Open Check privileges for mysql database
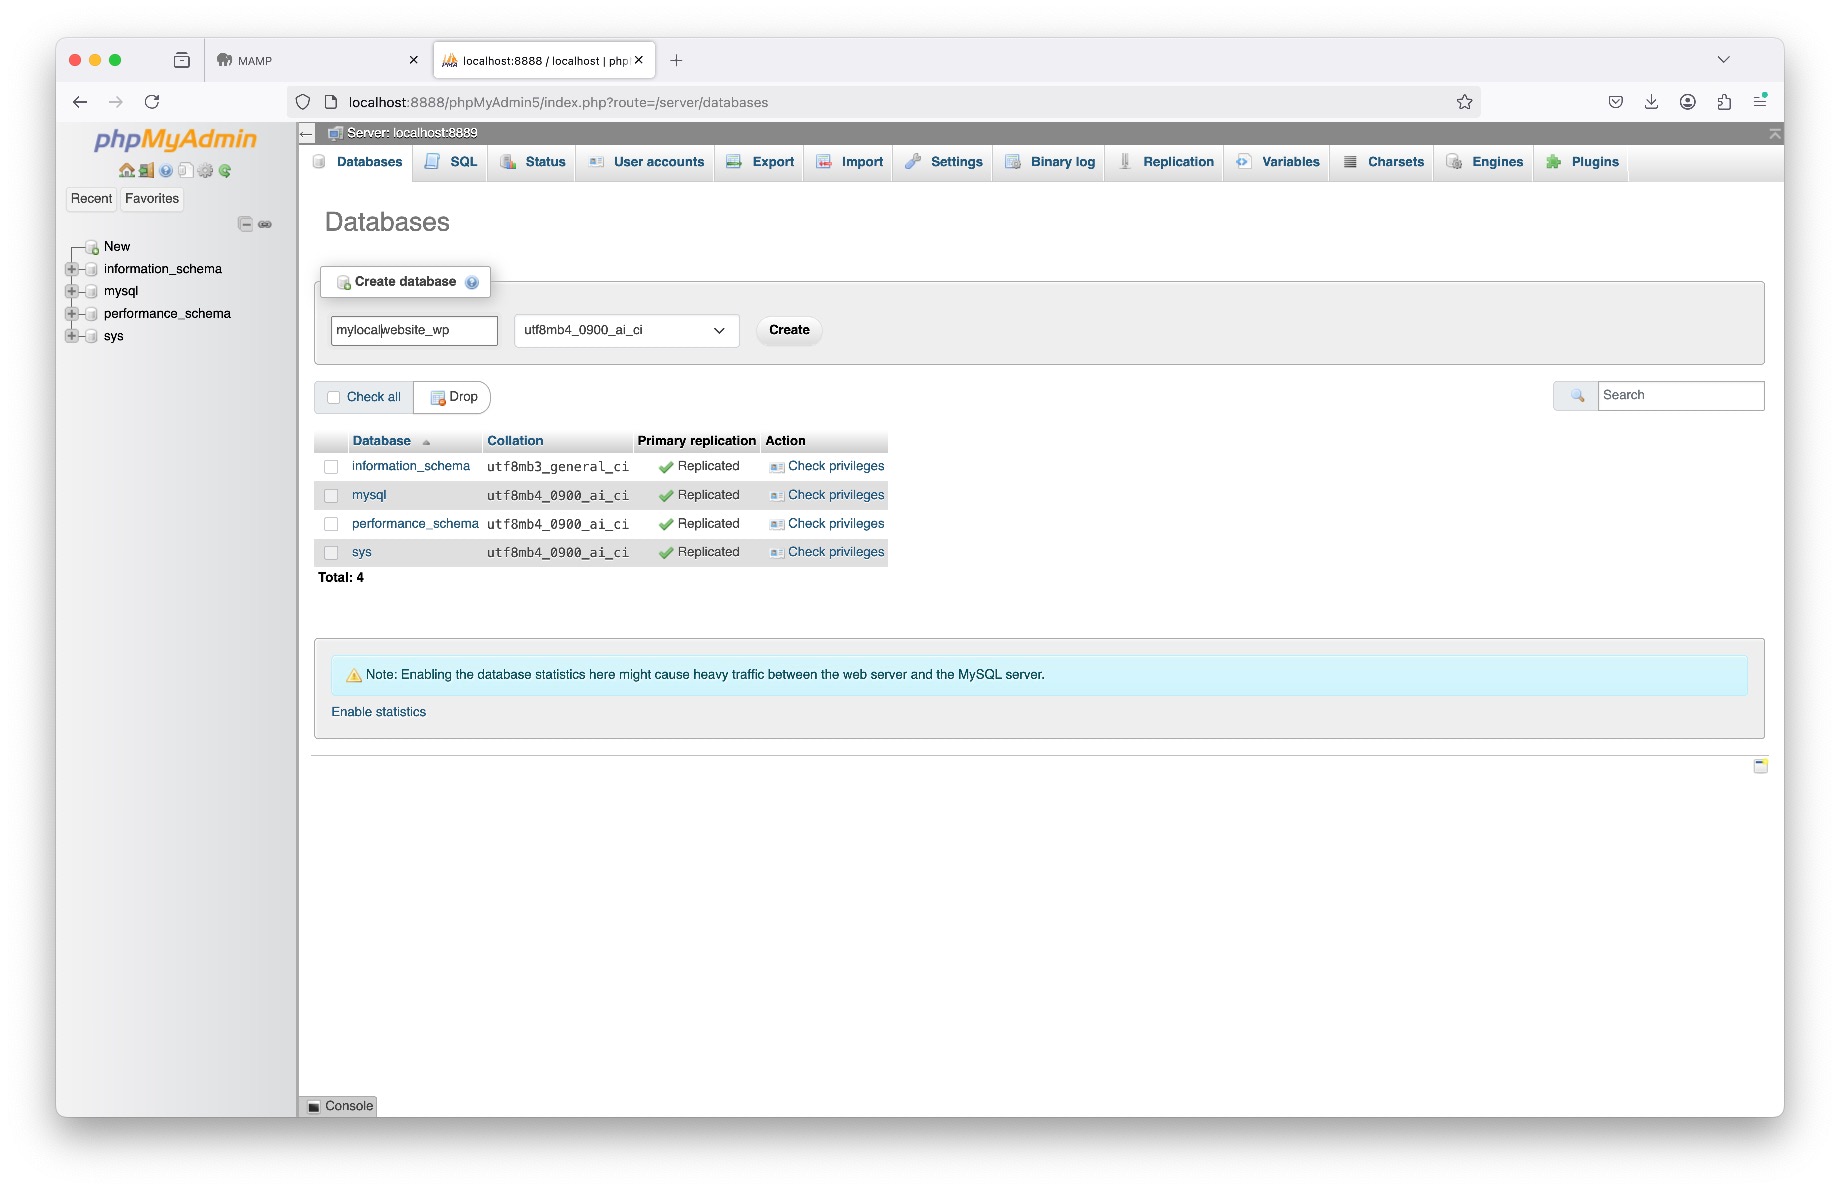This screenshot has width=1840, height=1191. pos(827,495)
